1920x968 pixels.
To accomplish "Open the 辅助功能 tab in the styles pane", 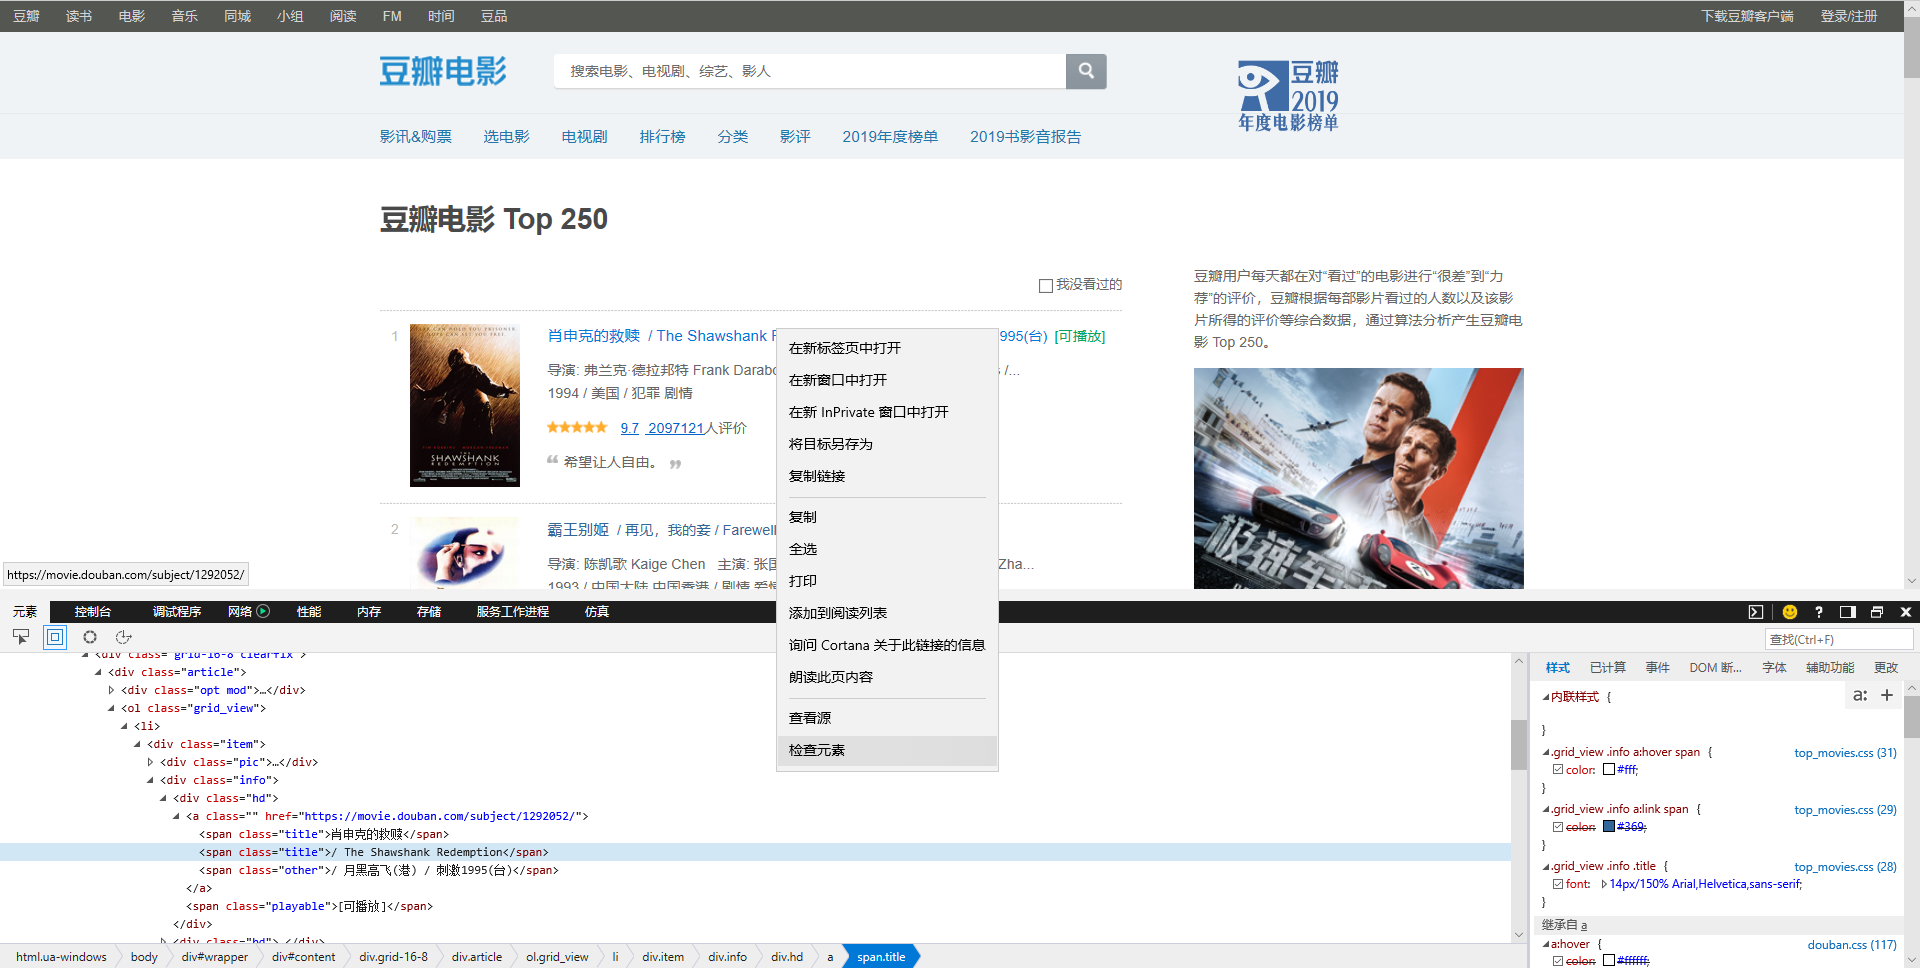I will pyautogui.click(x=1830, y=668).
